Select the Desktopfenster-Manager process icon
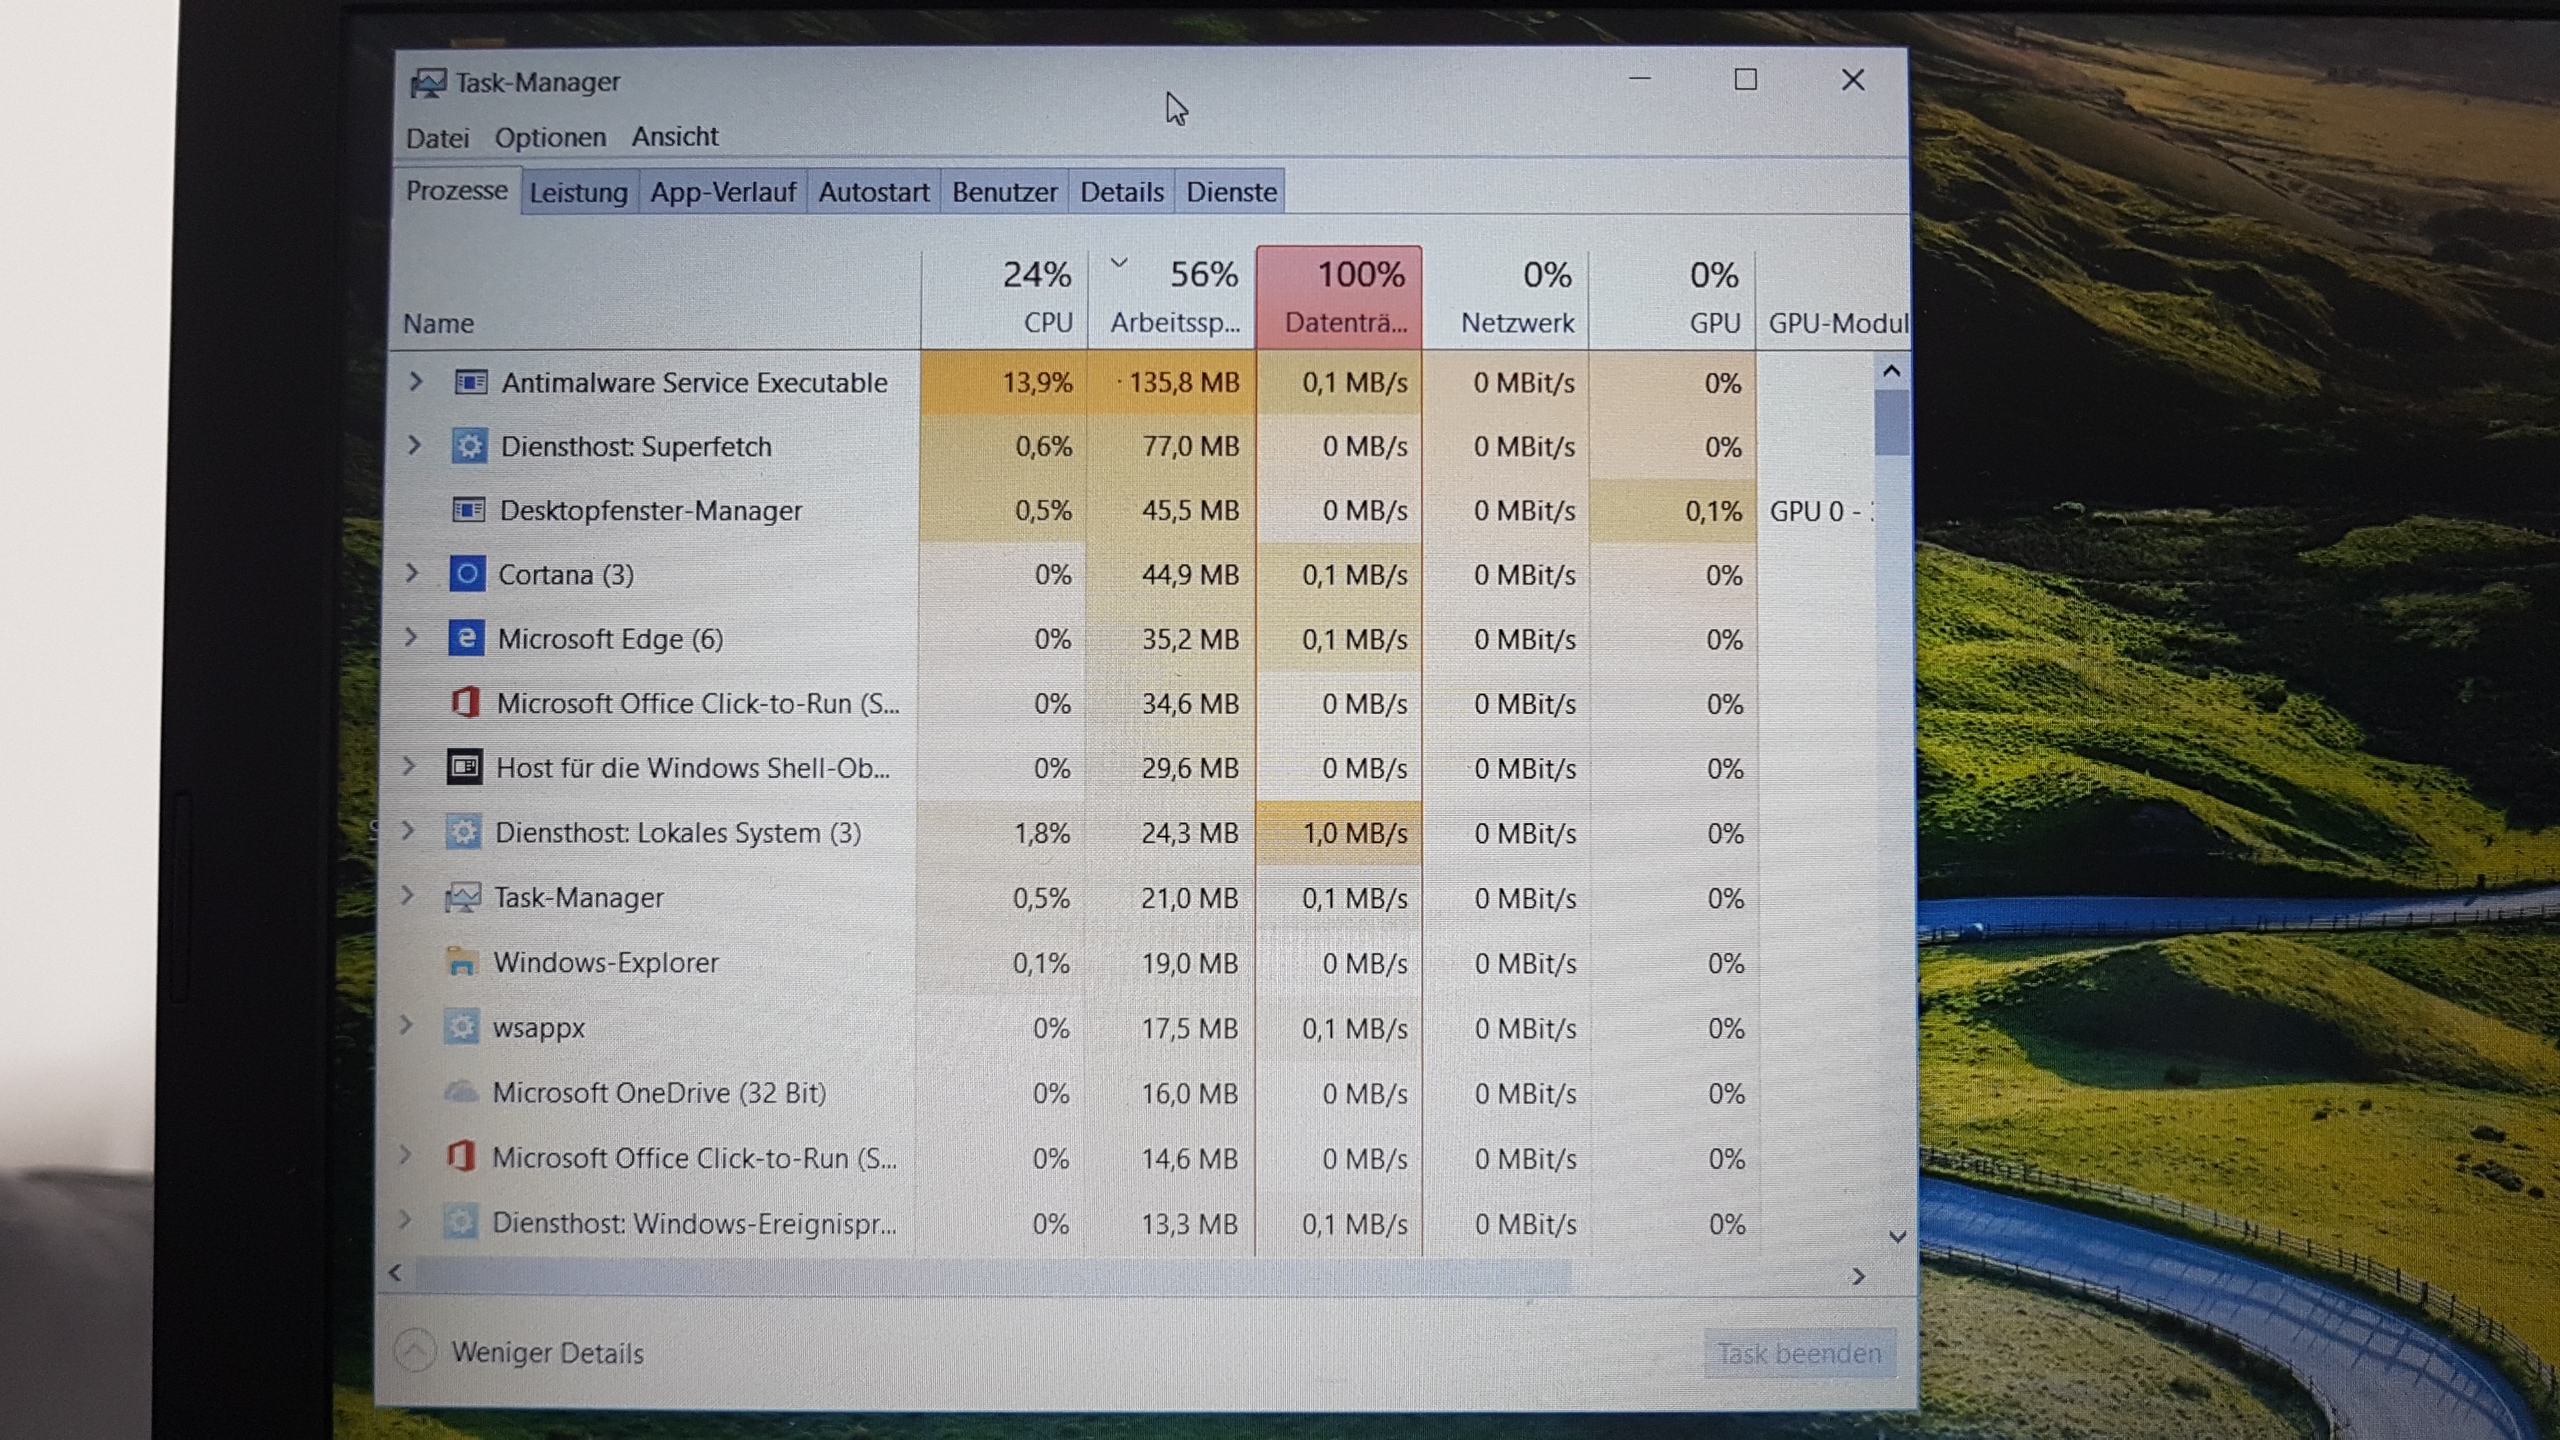The image size is (2560, 1440). 469,510
